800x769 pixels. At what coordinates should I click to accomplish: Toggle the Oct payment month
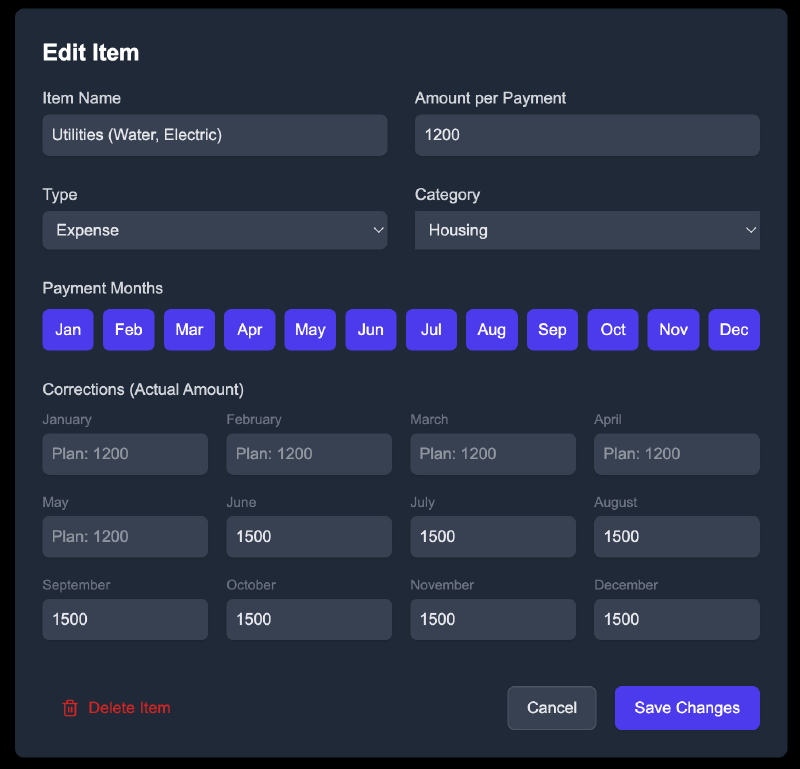612,329
